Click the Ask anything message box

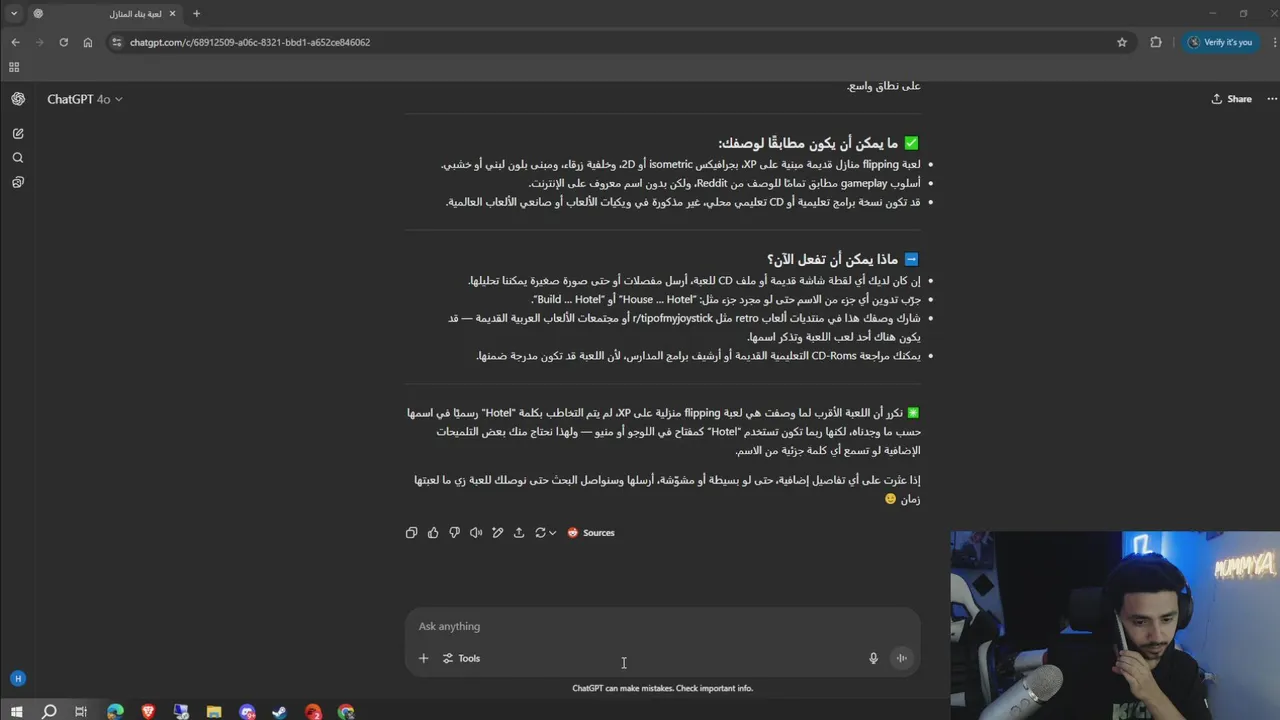click(662, 626)
